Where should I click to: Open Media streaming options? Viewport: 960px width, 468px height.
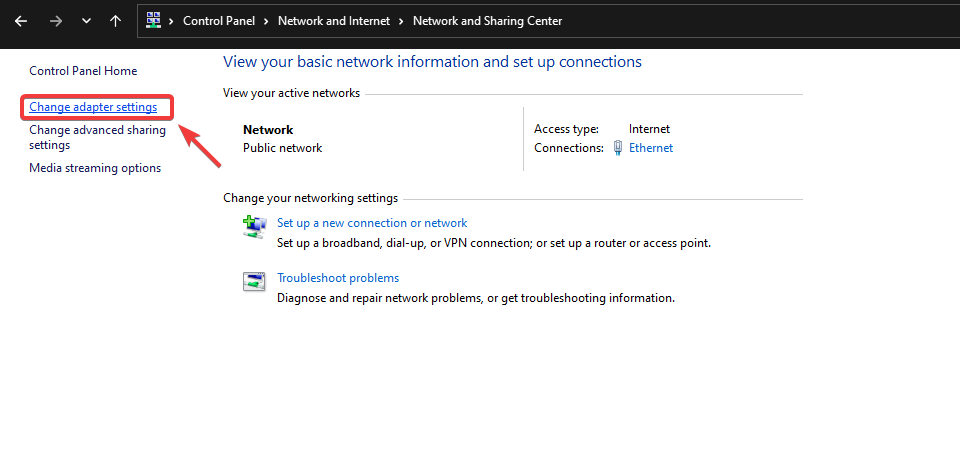point(95,168)
